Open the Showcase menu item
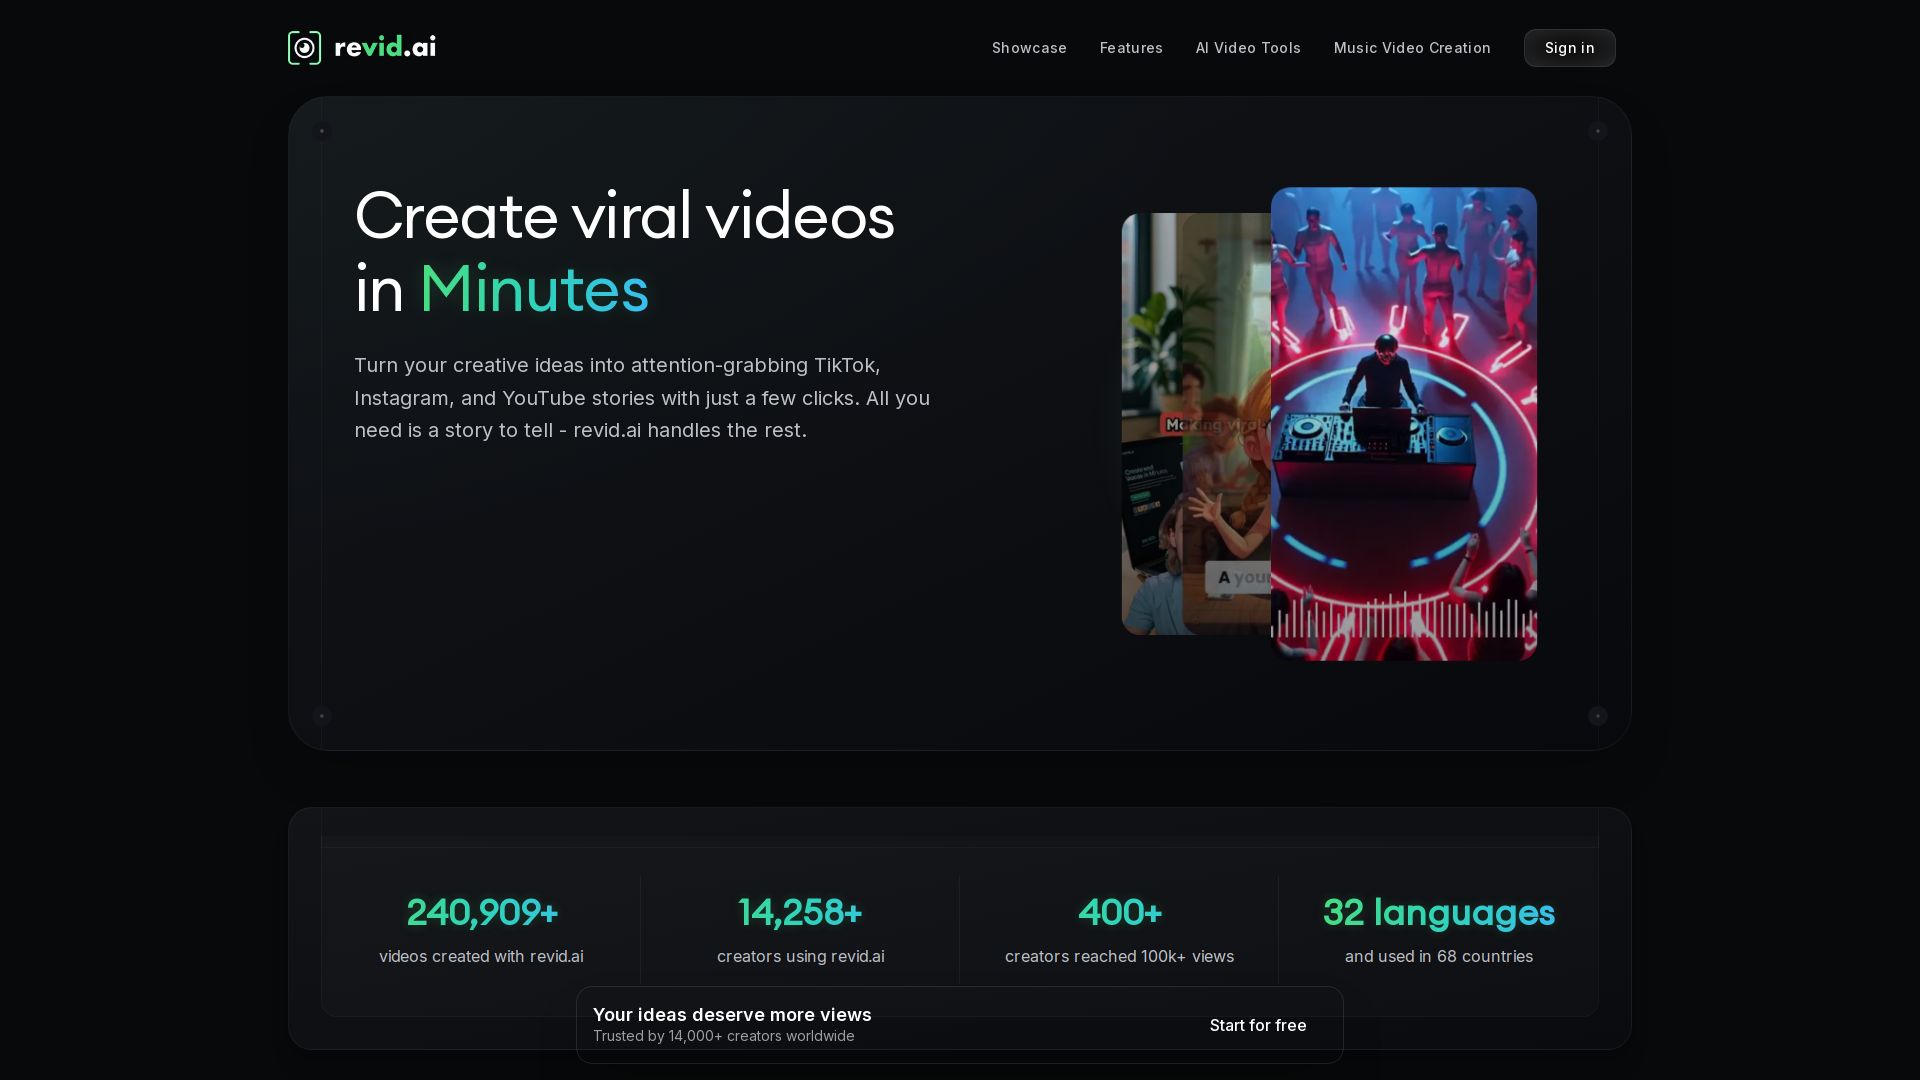This screenshot has height=1080, width=1920. click(x=1029, y=48)
